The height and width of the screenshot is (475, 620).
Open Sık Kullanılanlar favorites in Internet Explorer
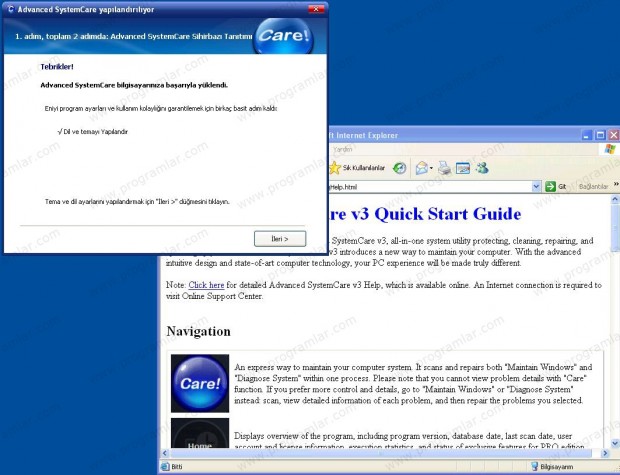coord(357,168)
